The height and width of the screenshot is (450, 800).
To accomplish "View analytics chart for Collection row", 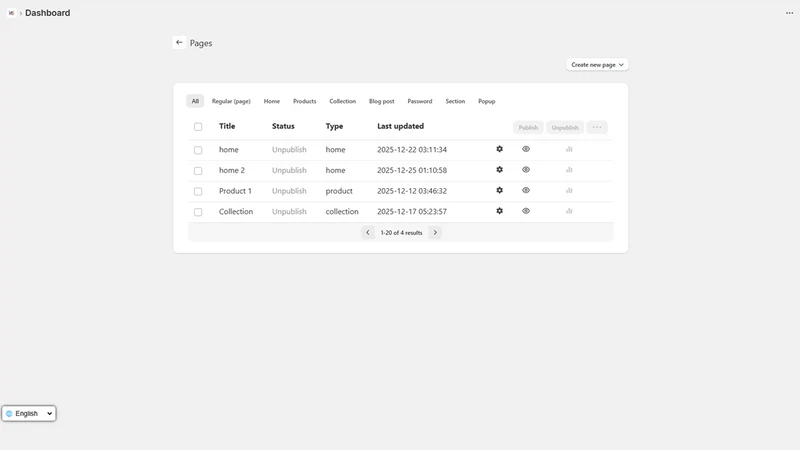I will 569,211.
